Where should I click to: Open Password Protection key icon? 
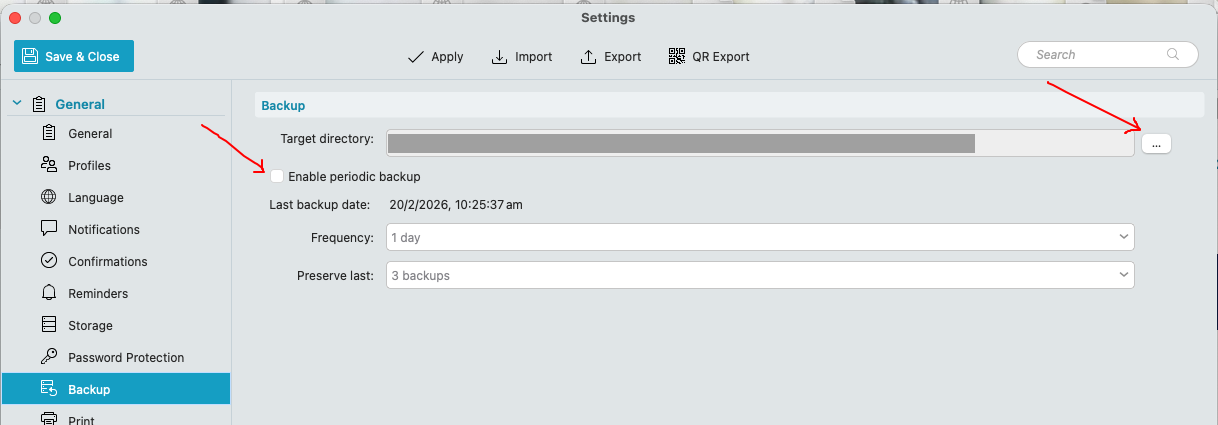pos(49,357)
